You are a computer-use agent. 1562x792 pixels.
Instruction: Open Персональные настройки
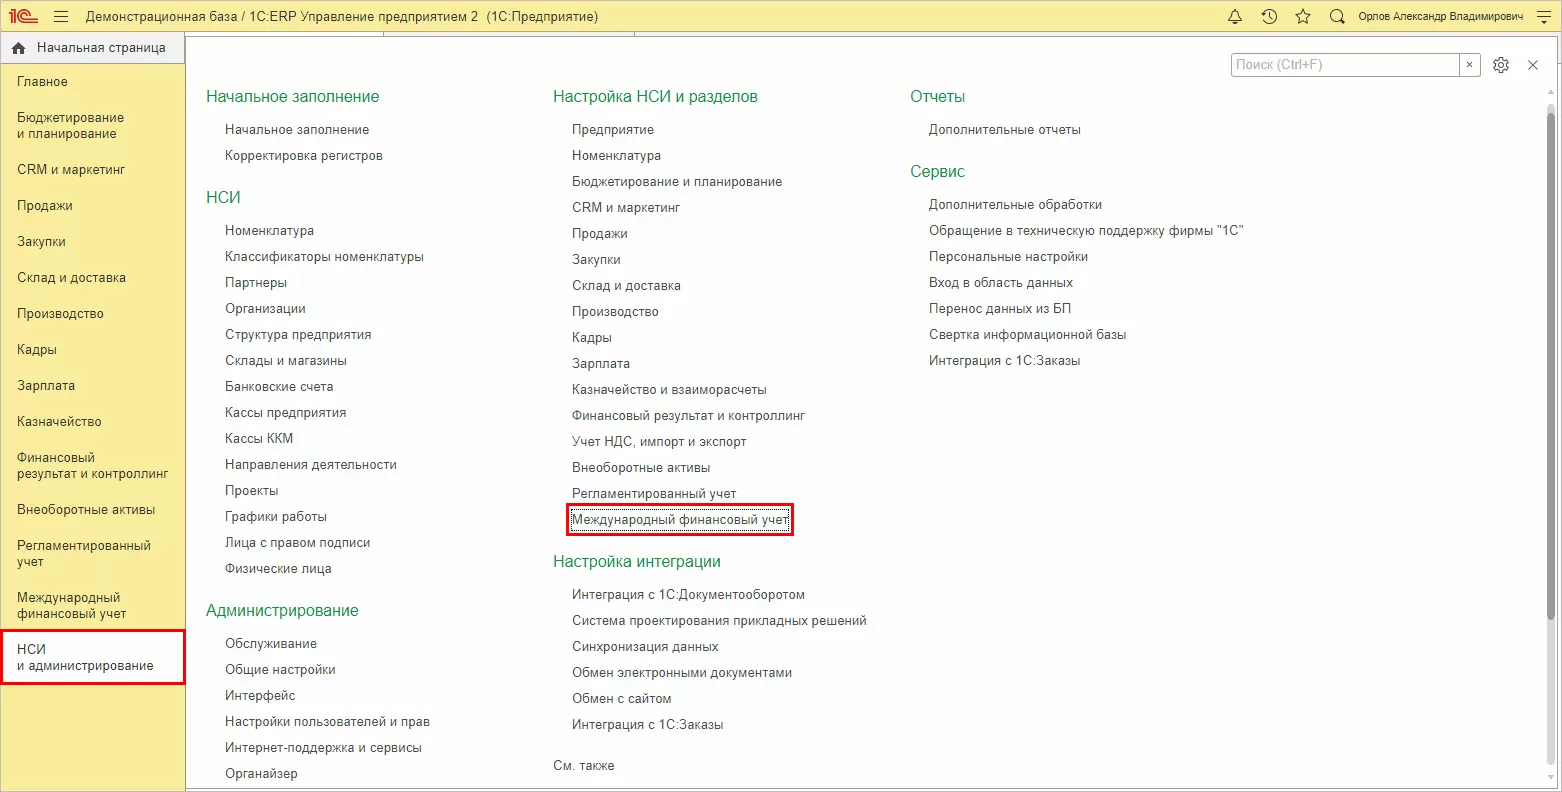click(x=1008, y=257)
